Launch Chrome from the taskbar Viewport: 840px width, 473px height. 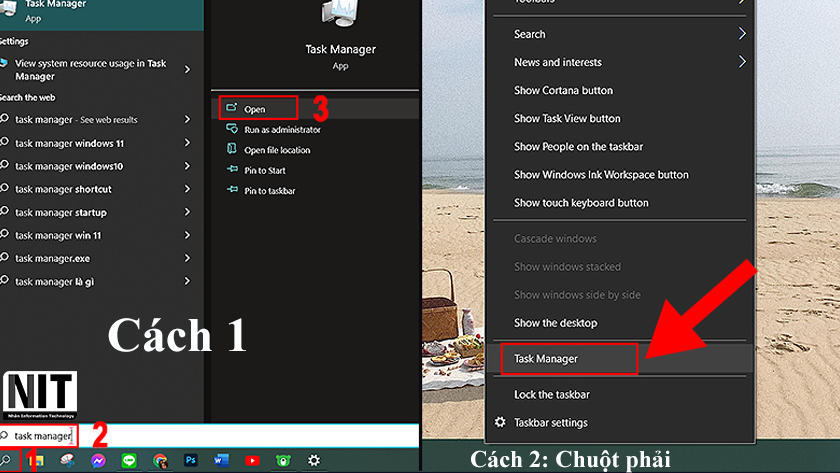coord(160,460)
